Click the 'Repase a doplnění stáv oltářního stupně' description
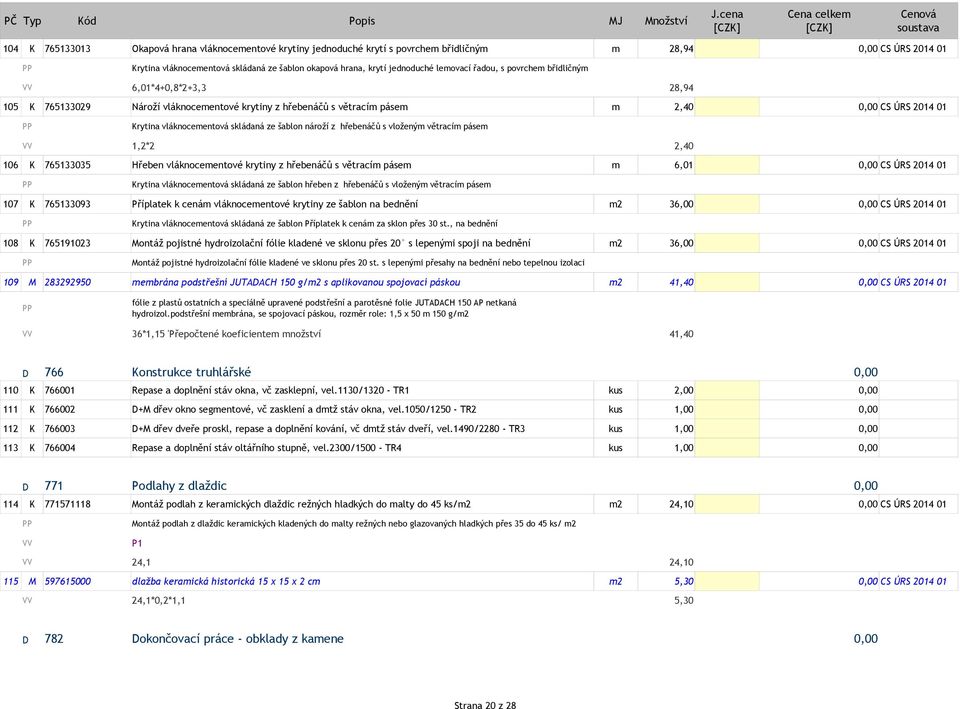Image resolution: width=960 pixels, height=709 pixels. (266, 448)
